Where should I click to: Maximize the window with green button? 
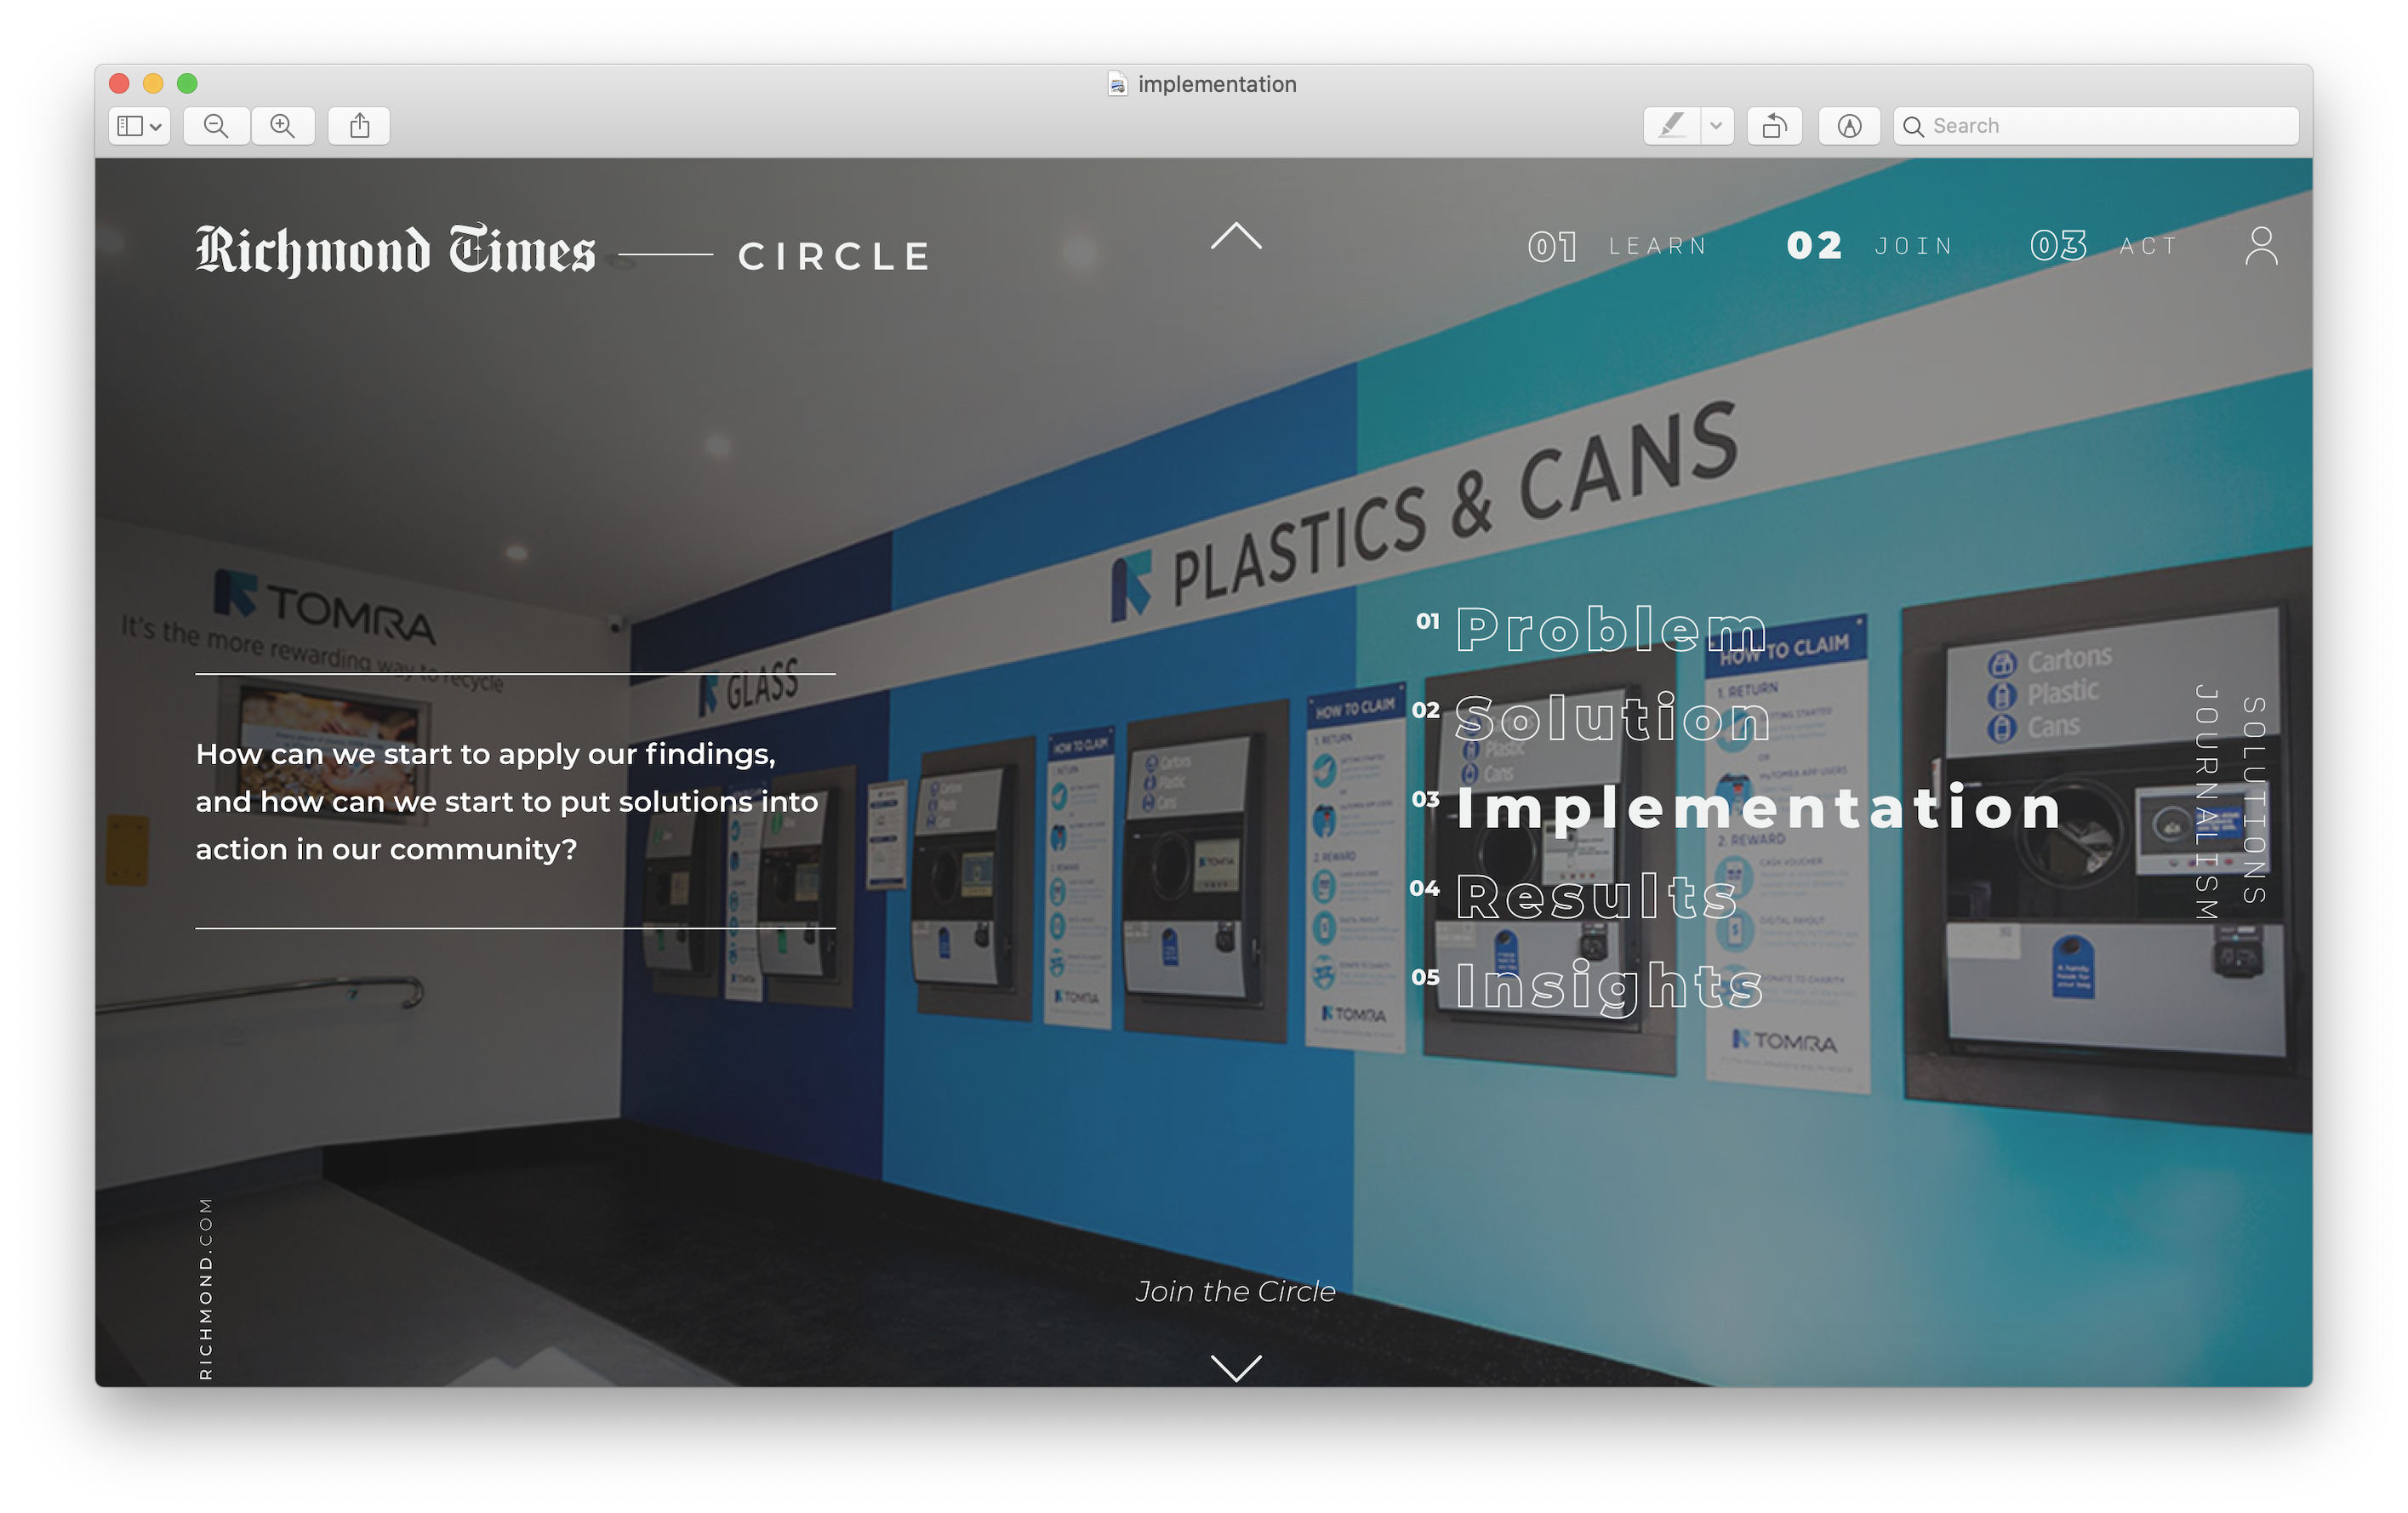coord(187,83)
